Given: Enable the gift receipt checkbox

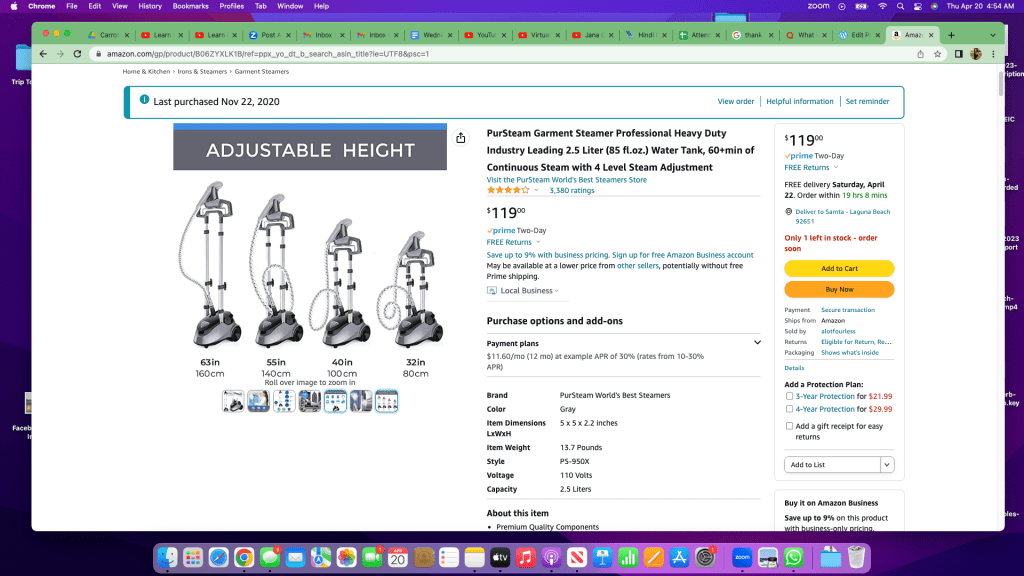Looking at the screenshot, I should [789, 426].
